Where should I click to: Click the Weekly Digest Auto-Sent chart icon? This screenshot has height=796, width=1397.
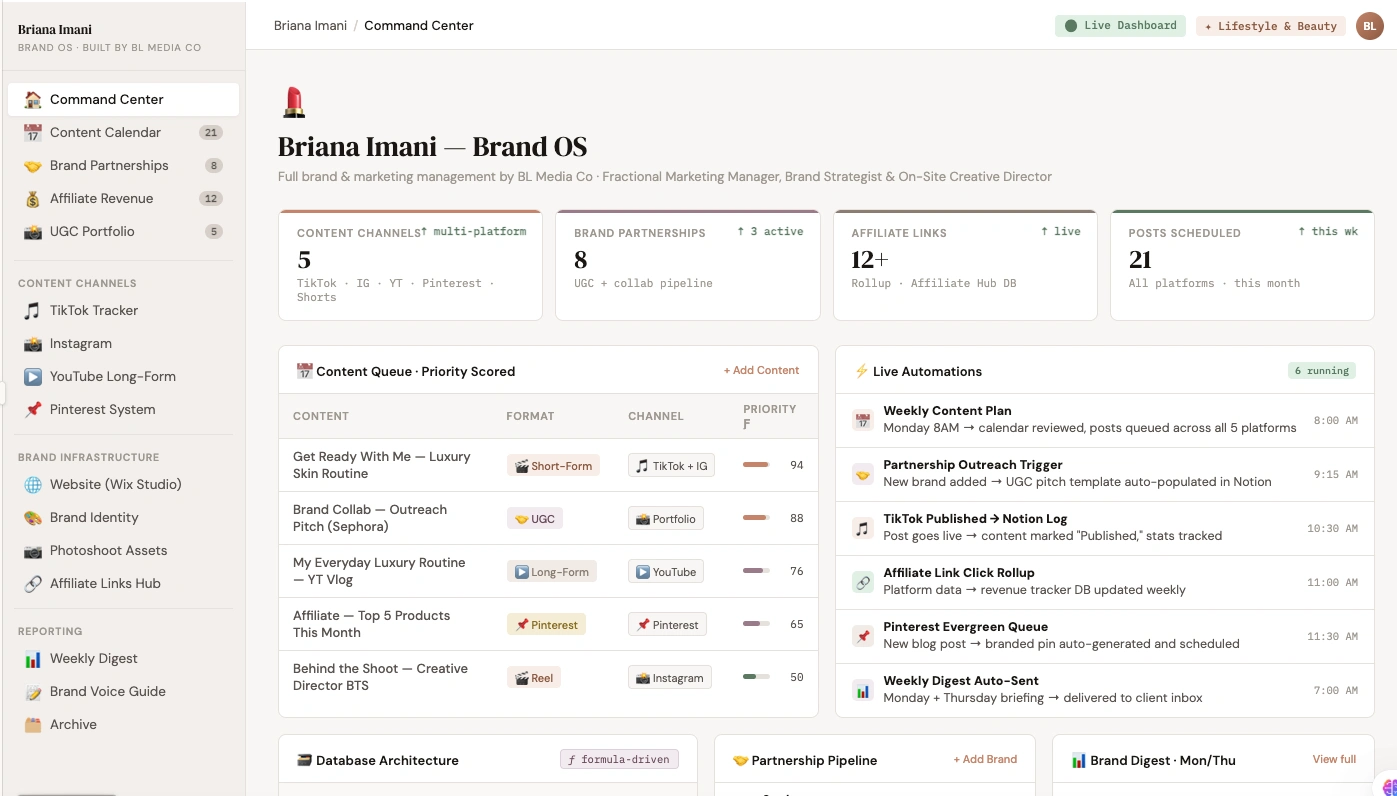click(863, 690)
